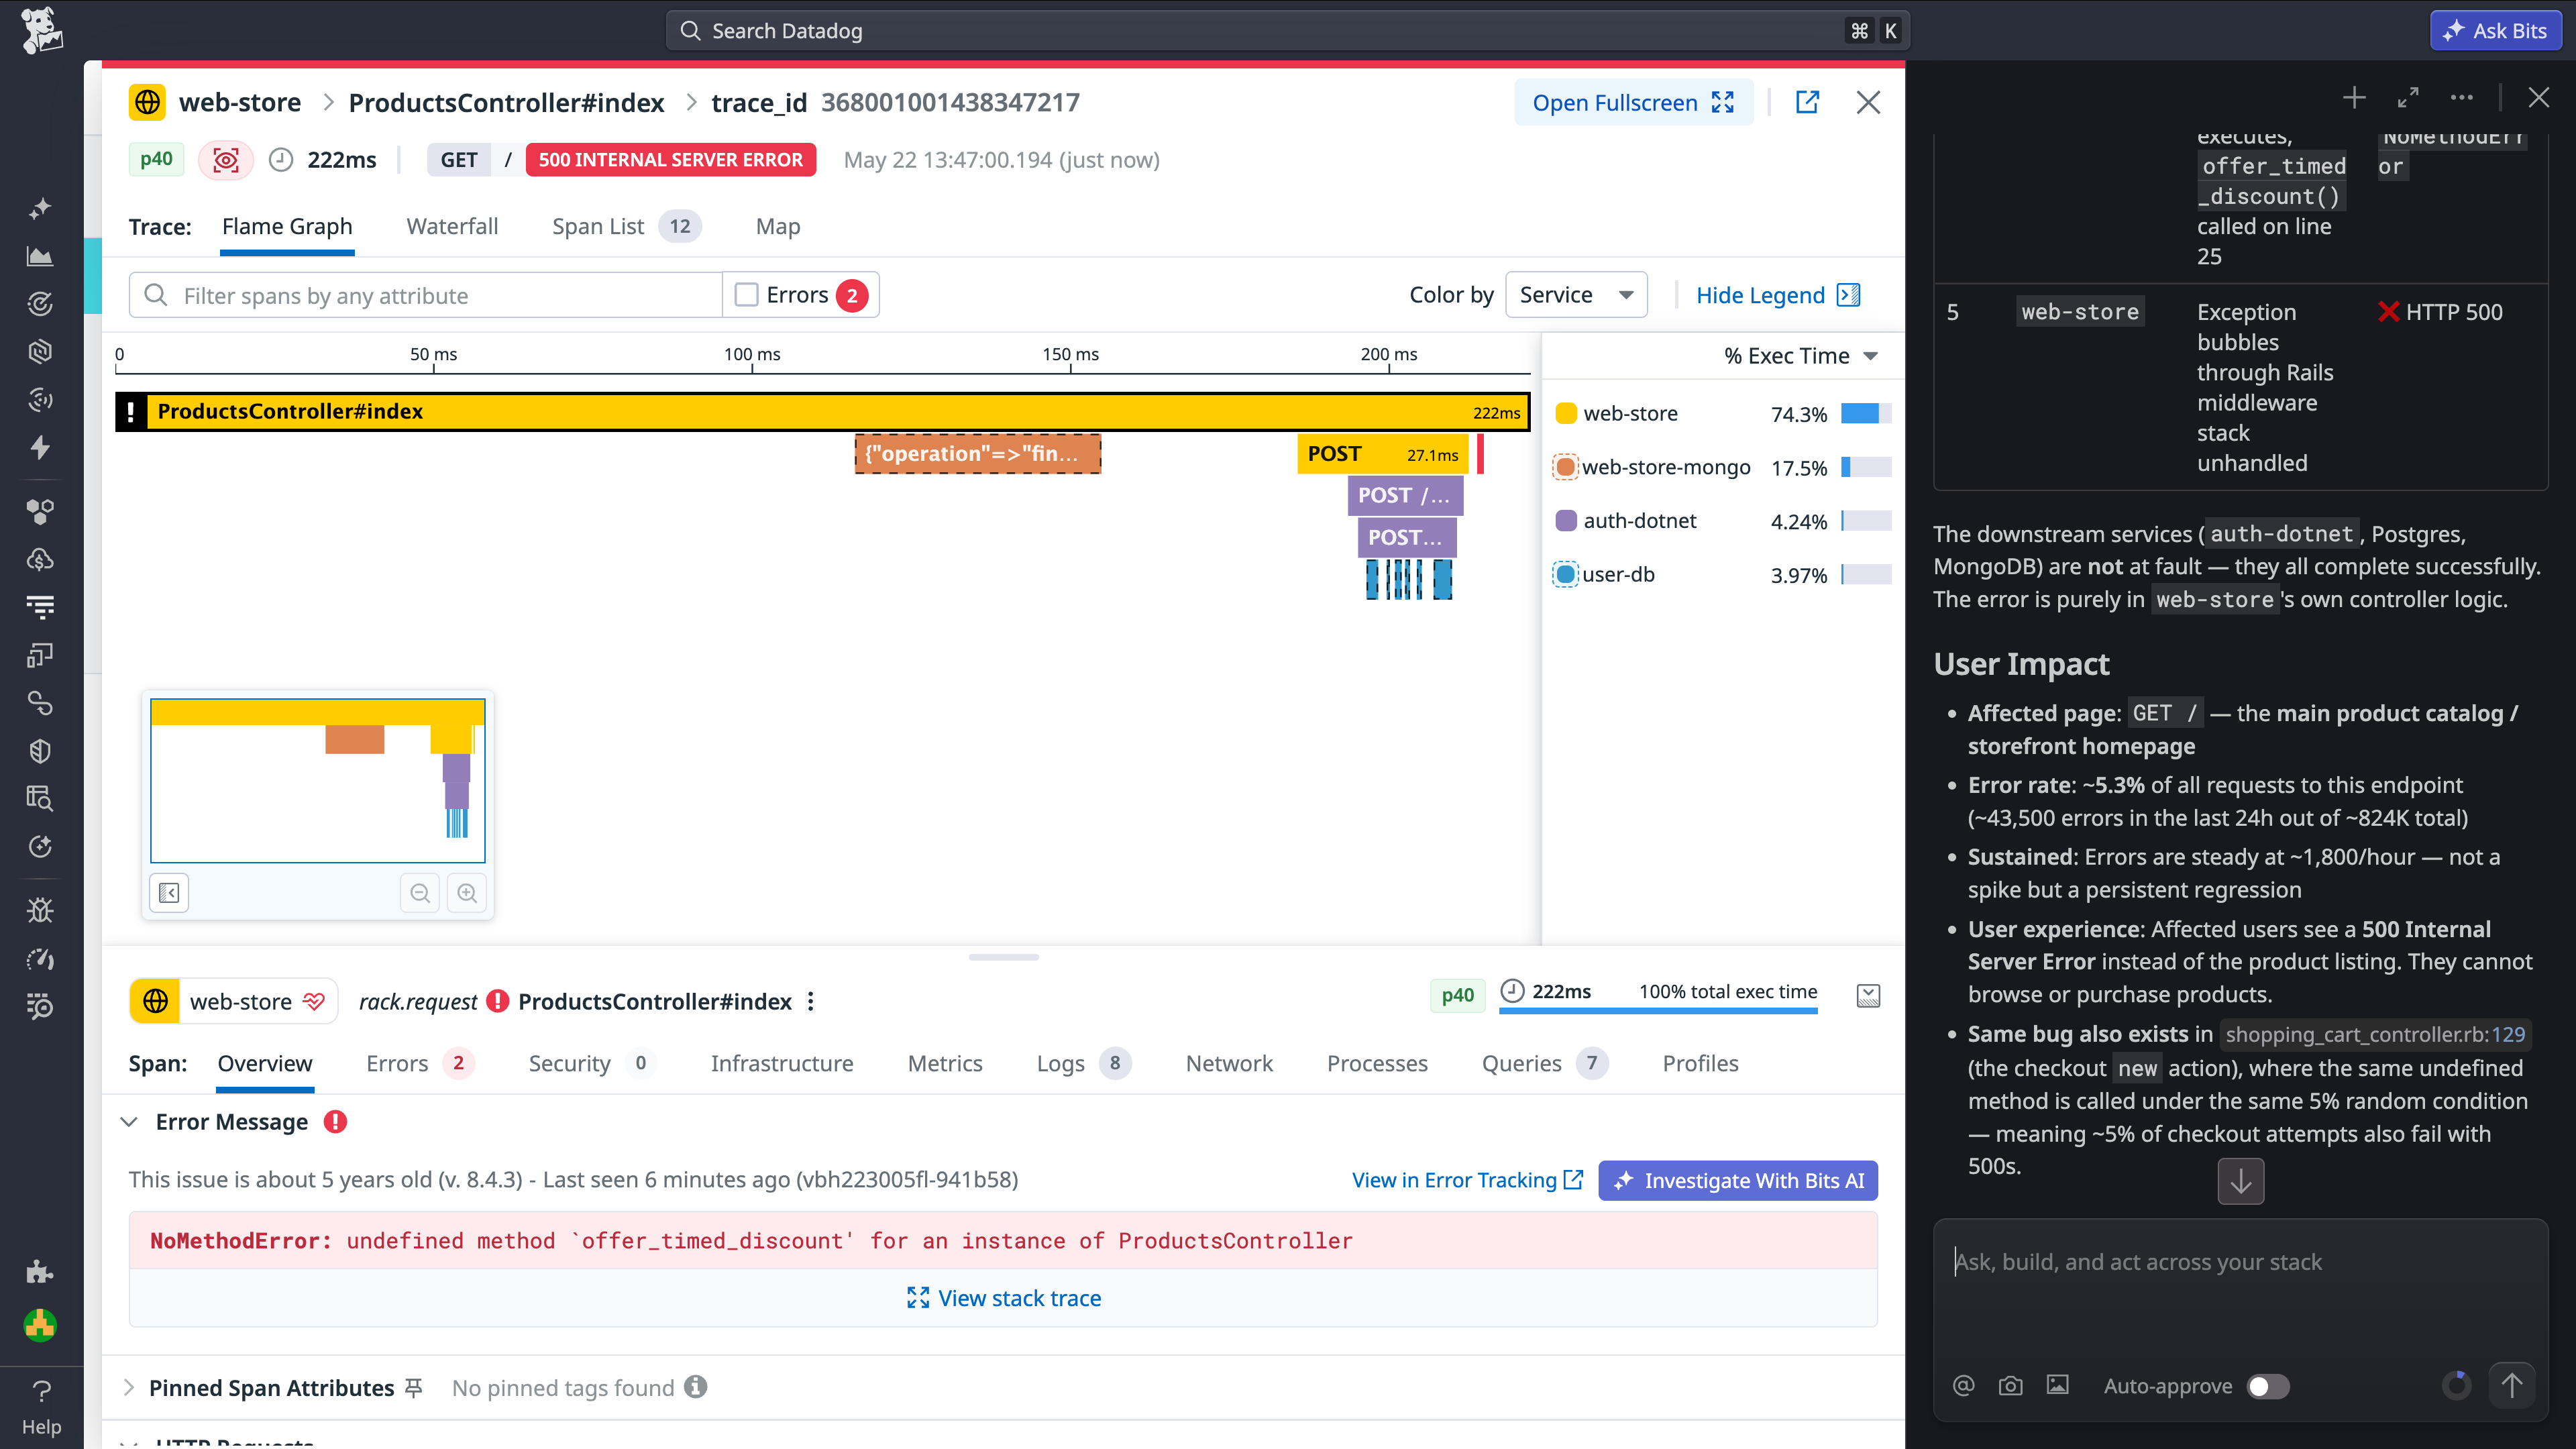
Task: Open the span Processes tab
Action: pos(1377,1063)
